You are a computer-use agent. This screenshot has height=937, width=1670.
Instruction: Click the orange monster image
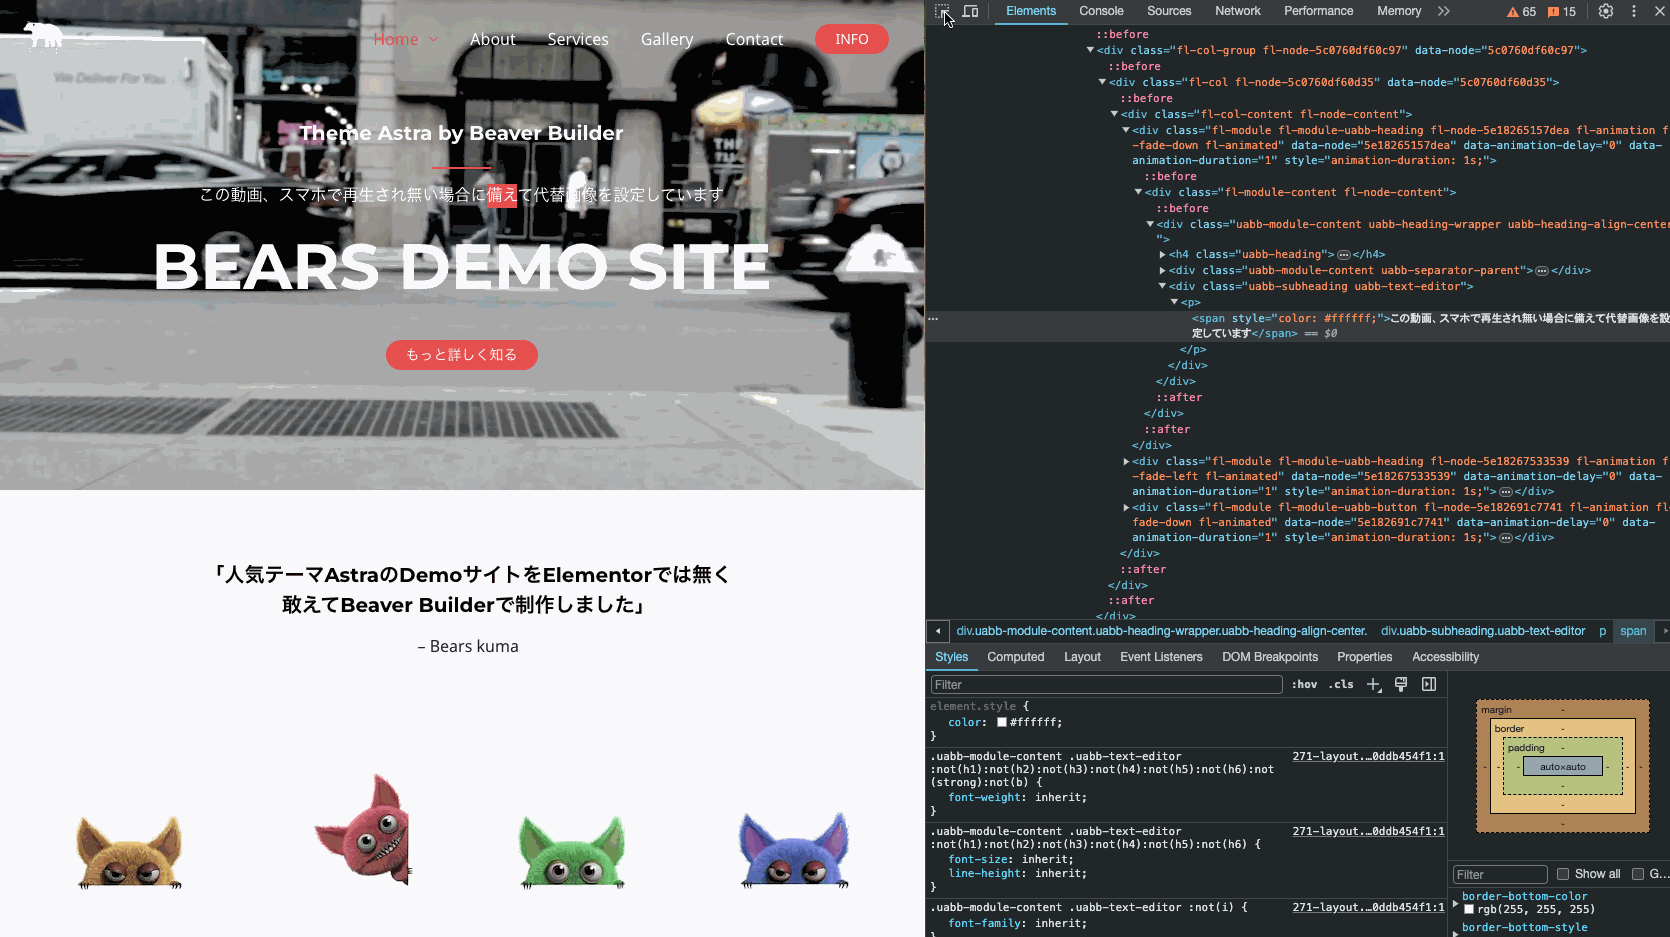[130, 851]
